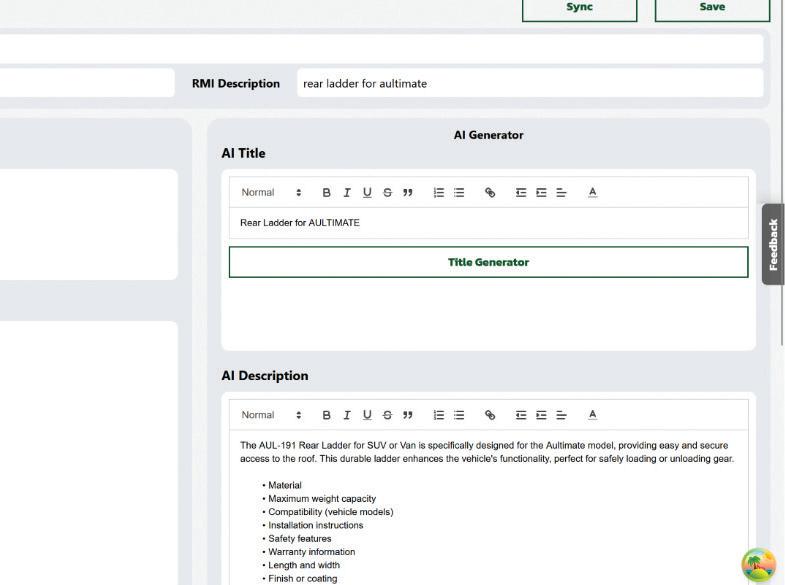Click the page vertical scrollbar
Screen dimensions: 785x585
[x=782, y=172]
